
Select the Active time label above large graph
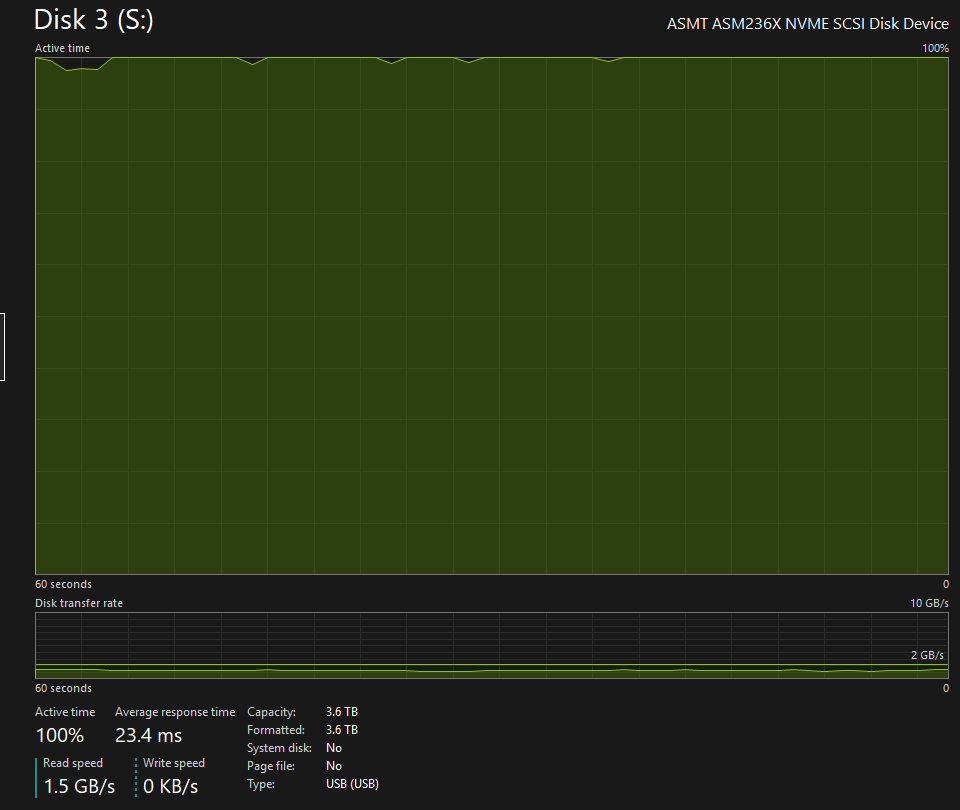pos(62,48)
